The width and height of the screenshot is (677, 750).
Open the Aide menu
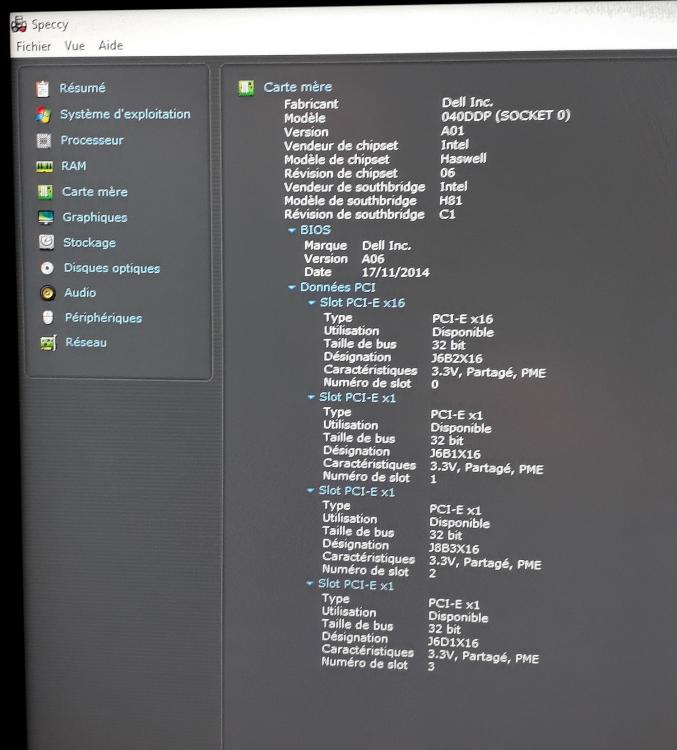111,45
